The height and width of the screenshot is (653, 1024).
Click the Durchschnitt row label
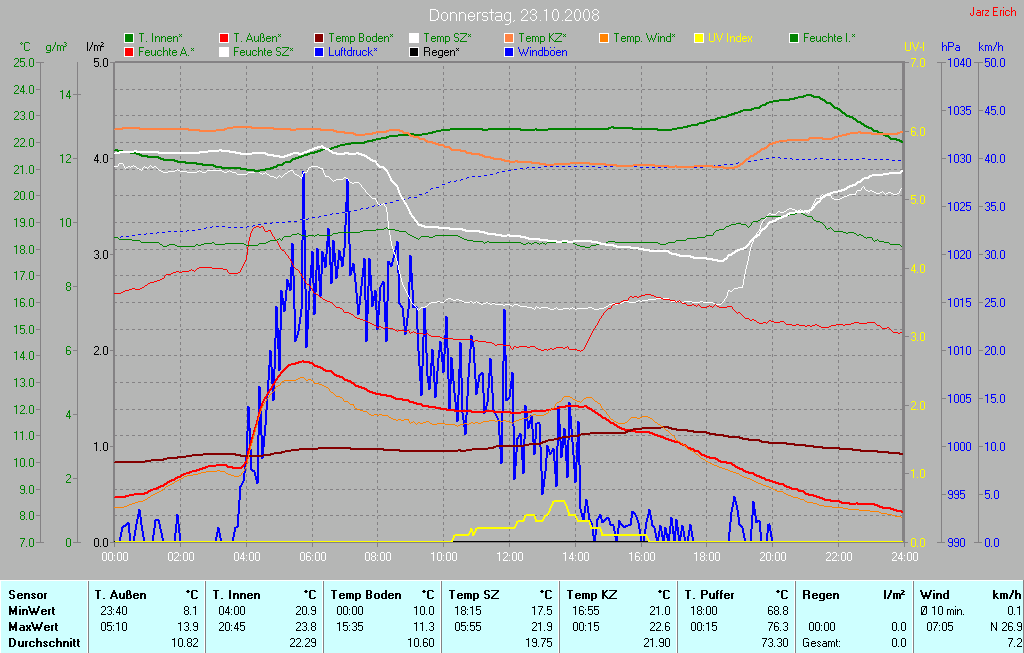click(44, 643)
